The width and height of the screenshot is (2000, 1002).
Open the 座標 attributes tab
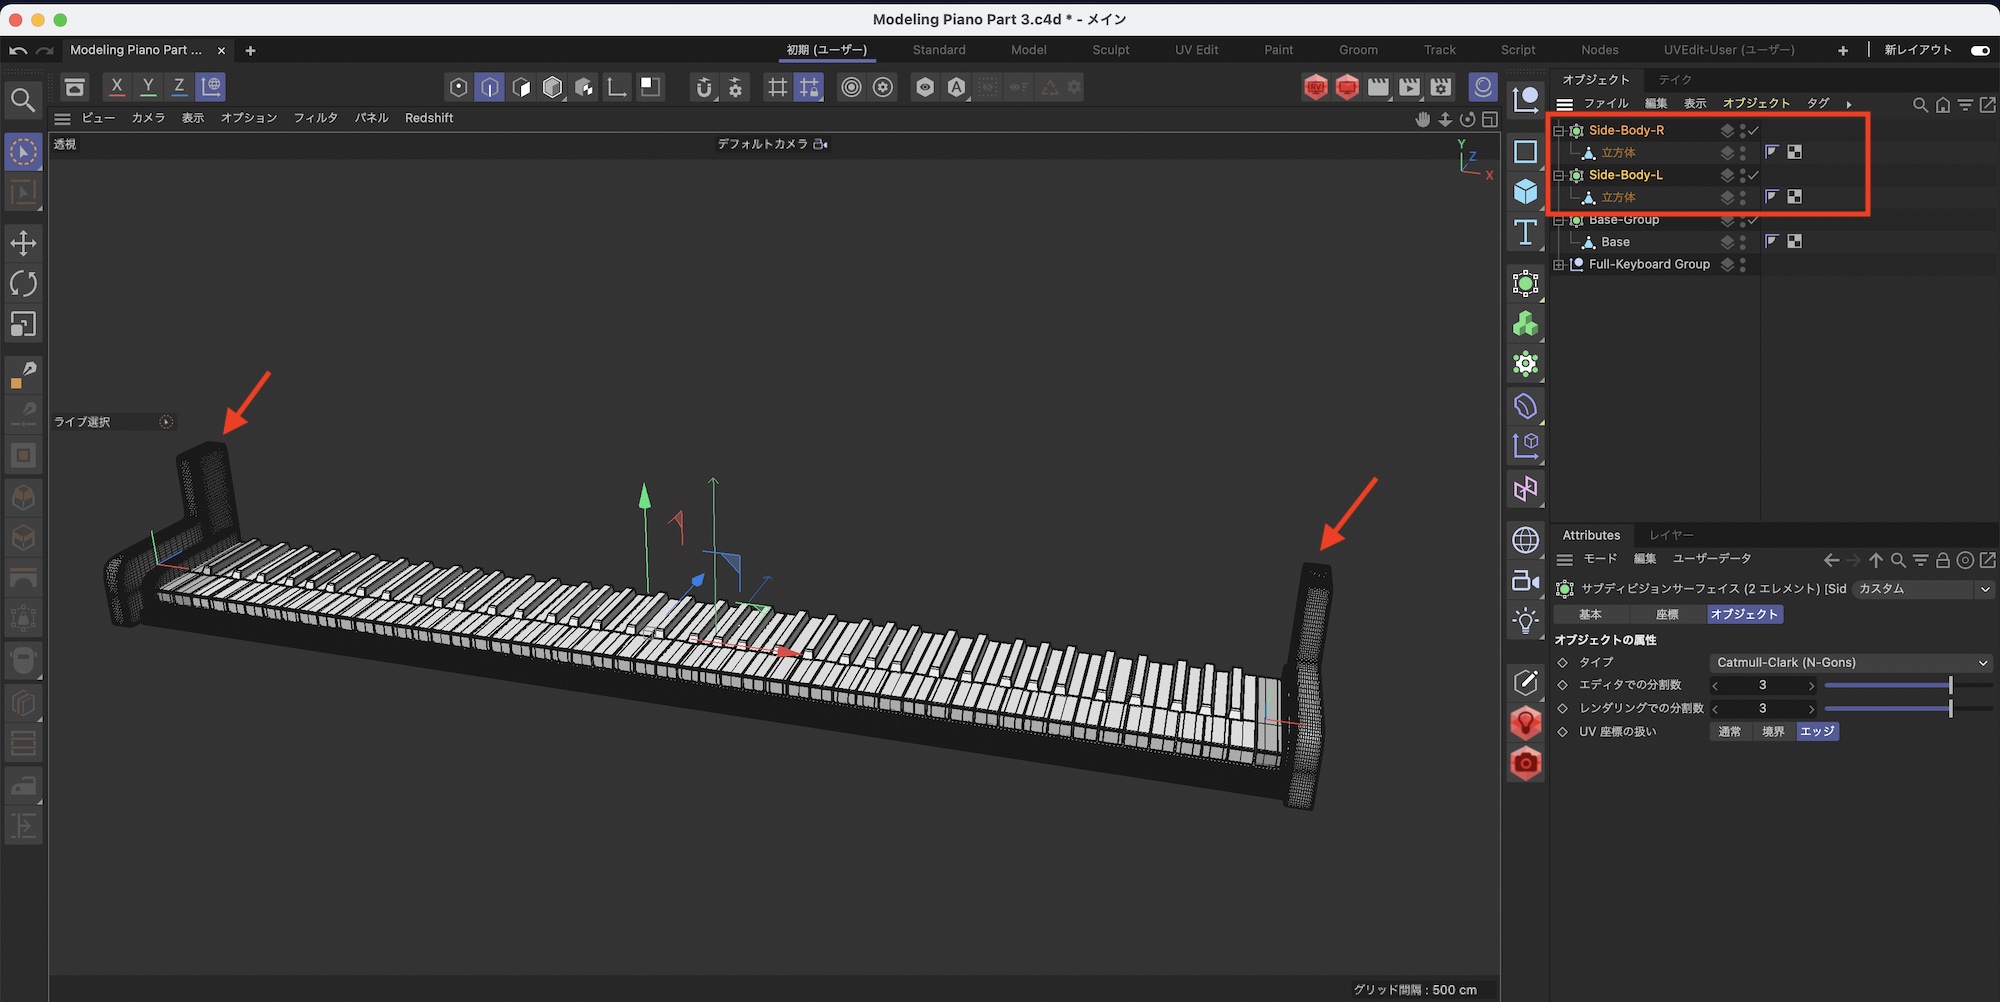click(1667, 615)
